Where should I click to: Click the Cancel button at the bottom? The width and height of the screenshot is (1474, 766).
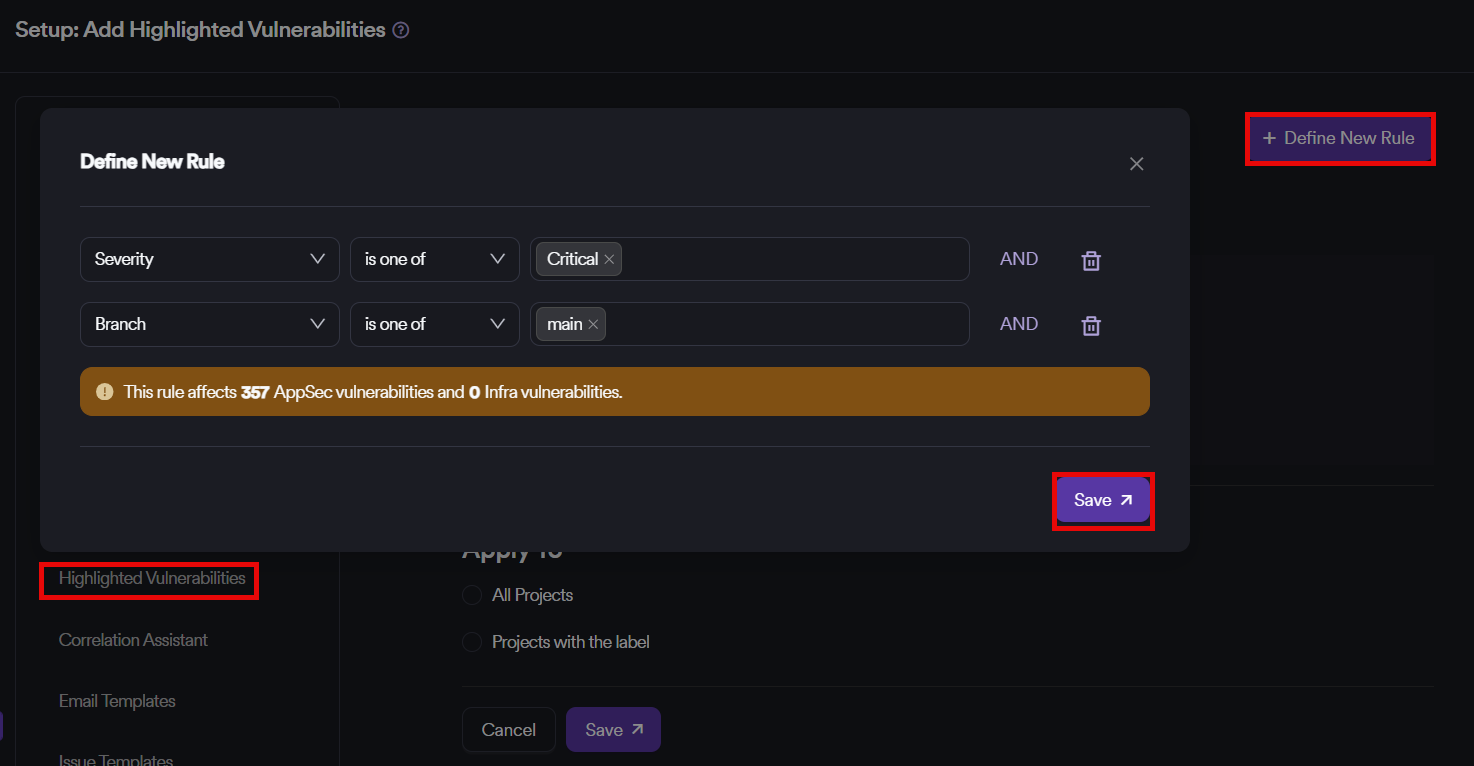point(508,730)
